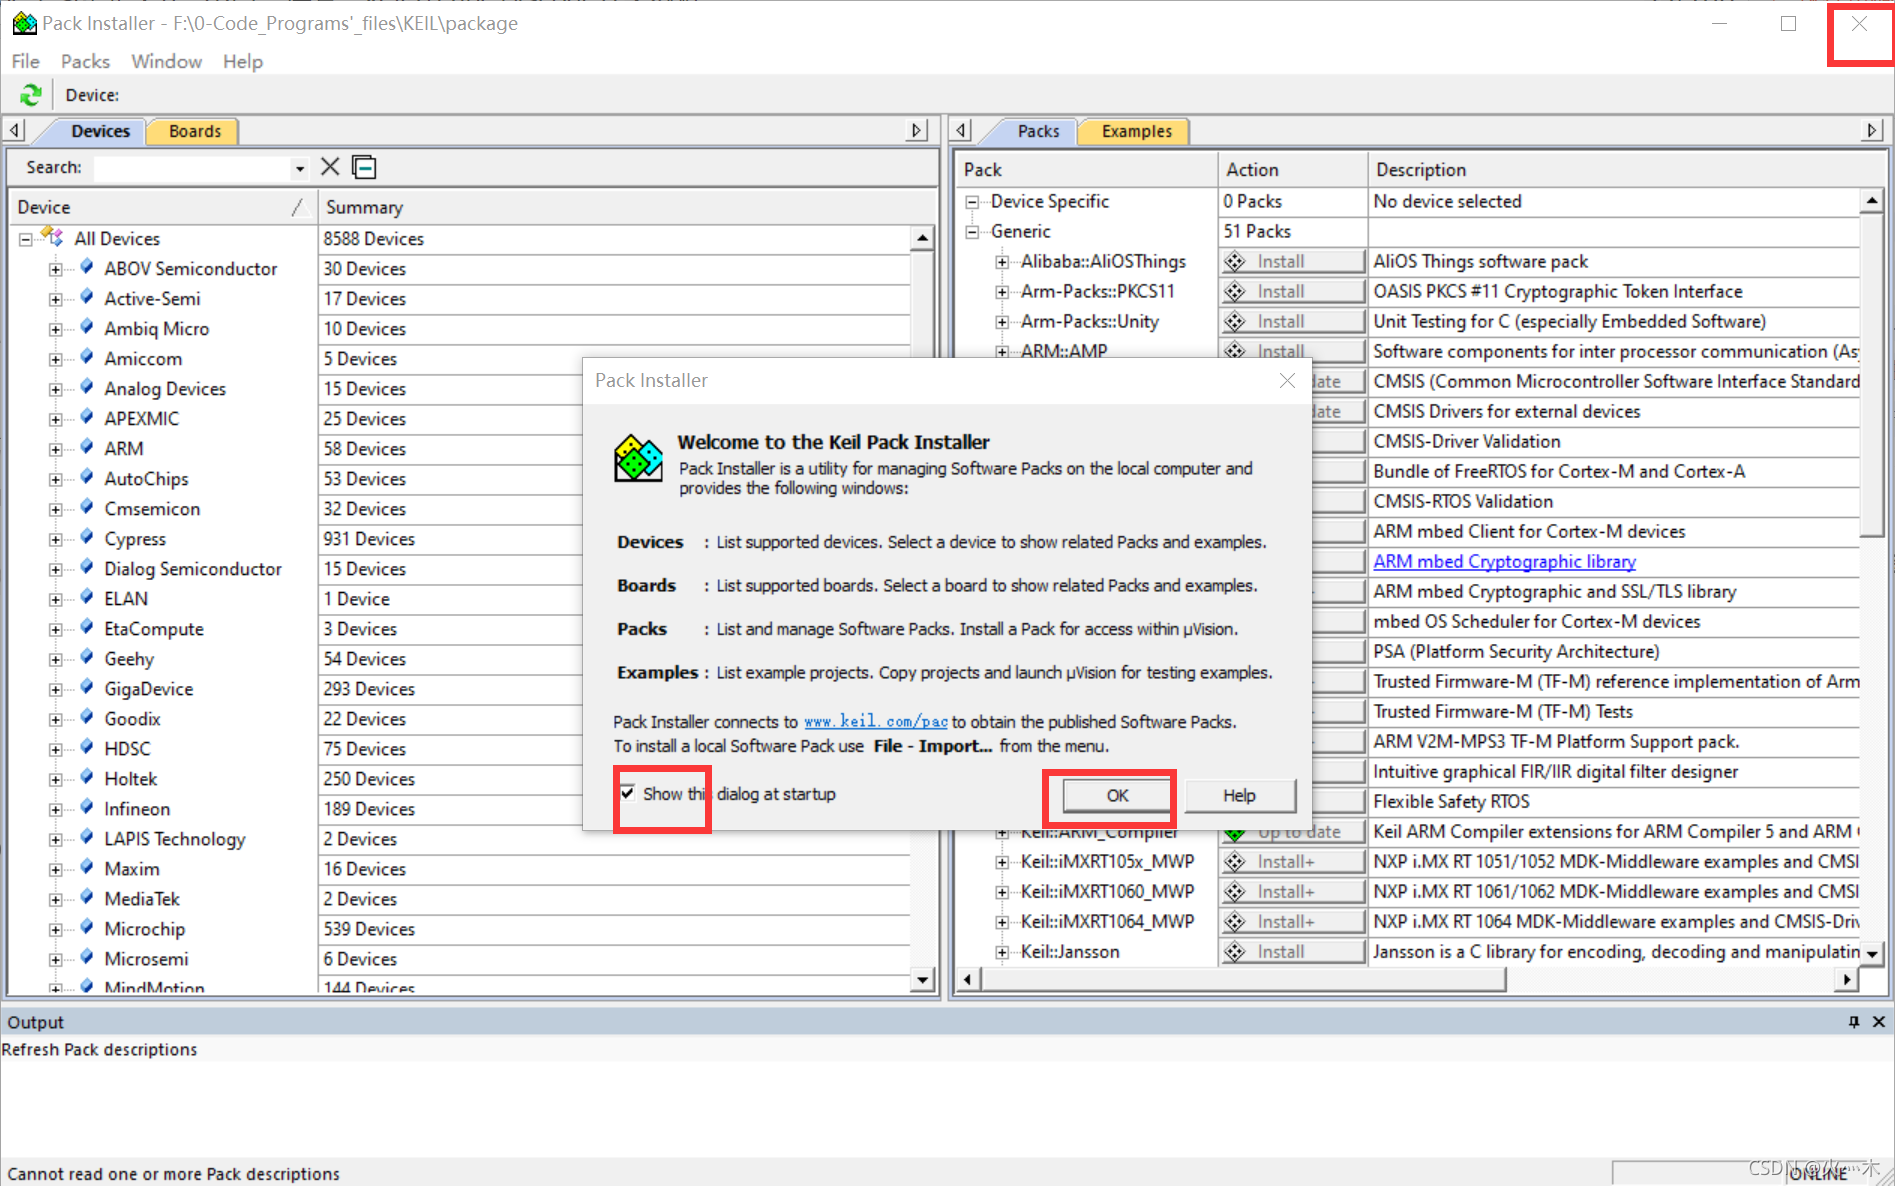
Task: Uncheck Show this dialog at startup
Action: coord(627,793)
